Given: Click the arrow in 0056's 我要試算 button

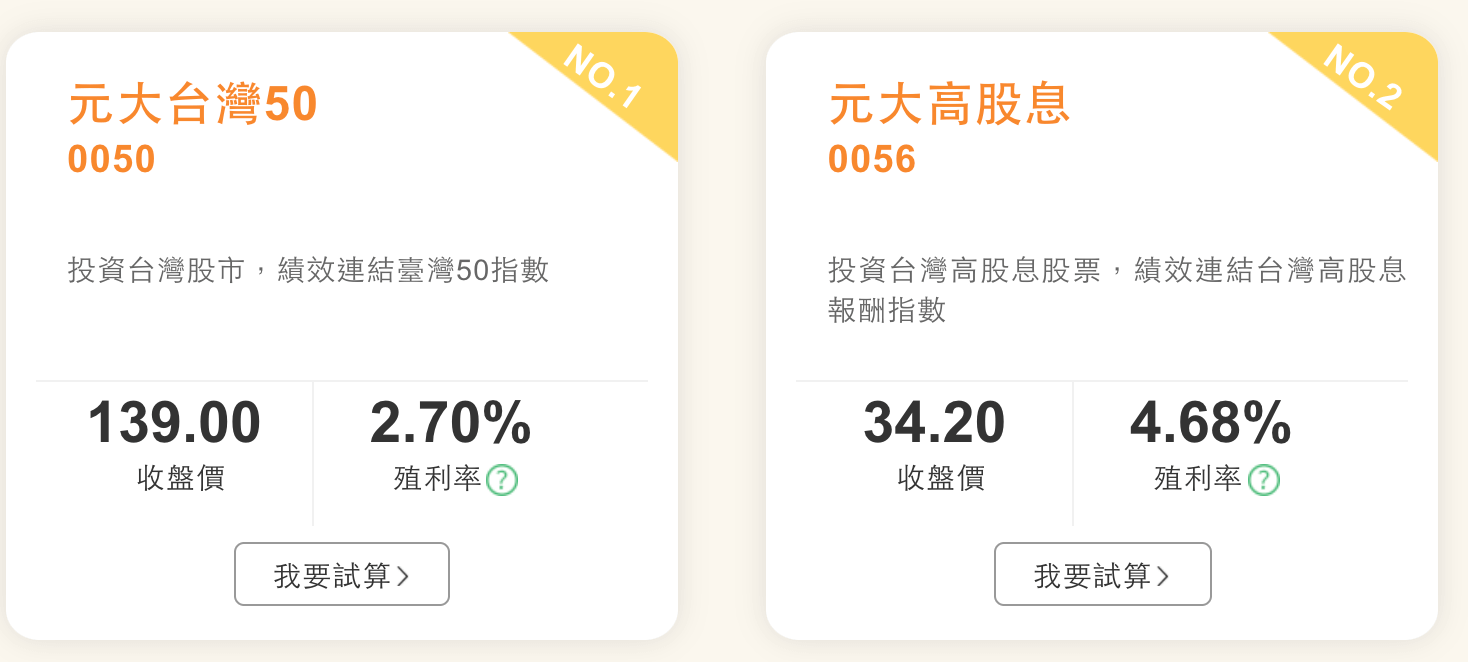Looking at the screenshot, I should (1163, 576).
